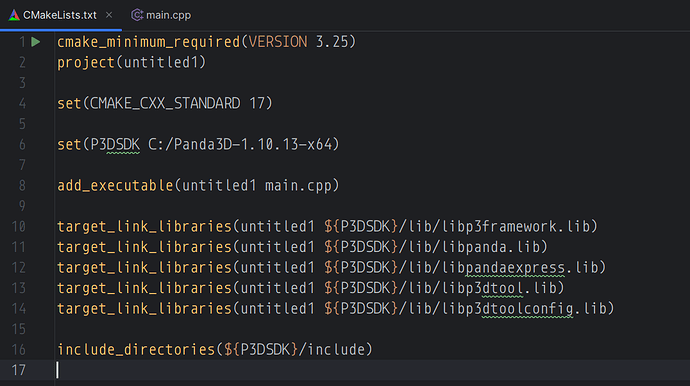Click the add_executable command
The image size is (690, 386).
[115, 185]
